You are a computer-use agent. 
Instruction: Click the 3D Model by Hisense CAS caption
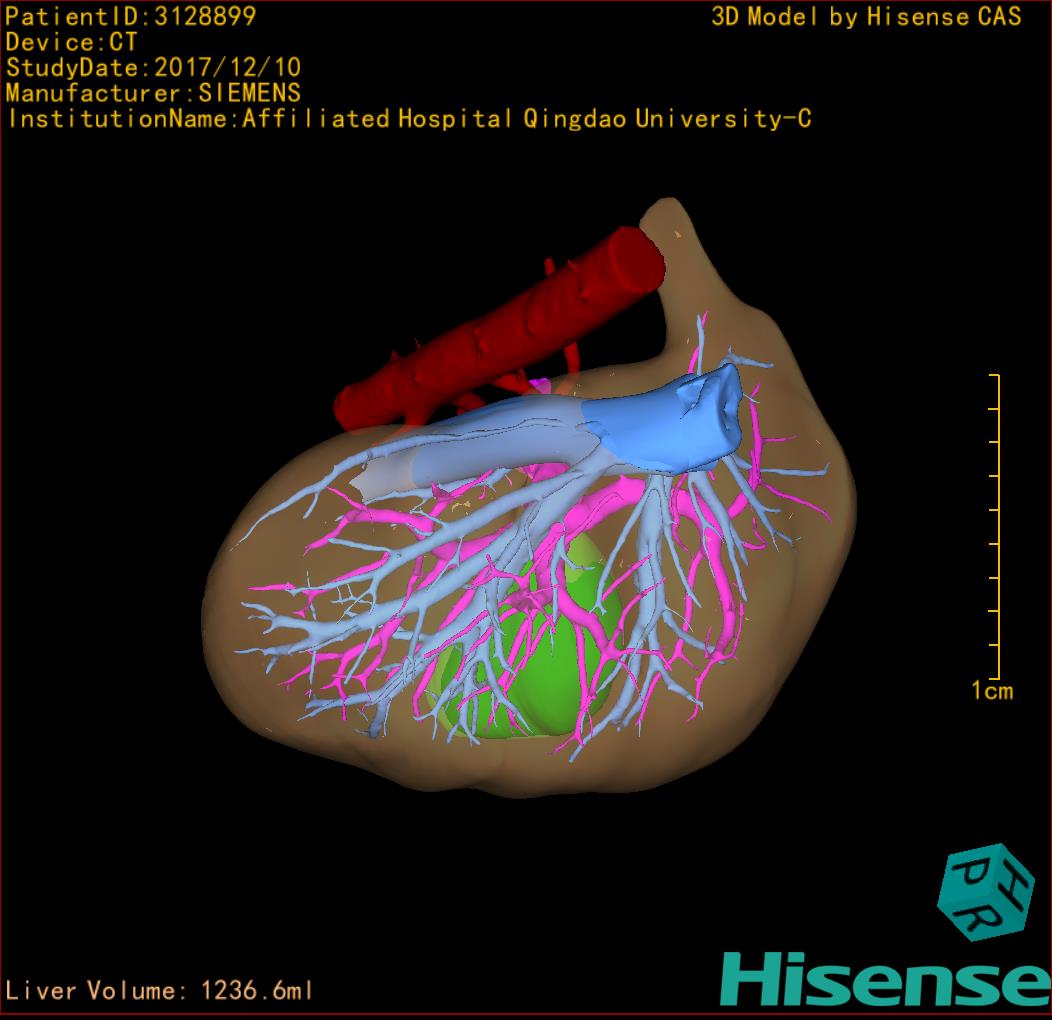[x=866, y=17]
